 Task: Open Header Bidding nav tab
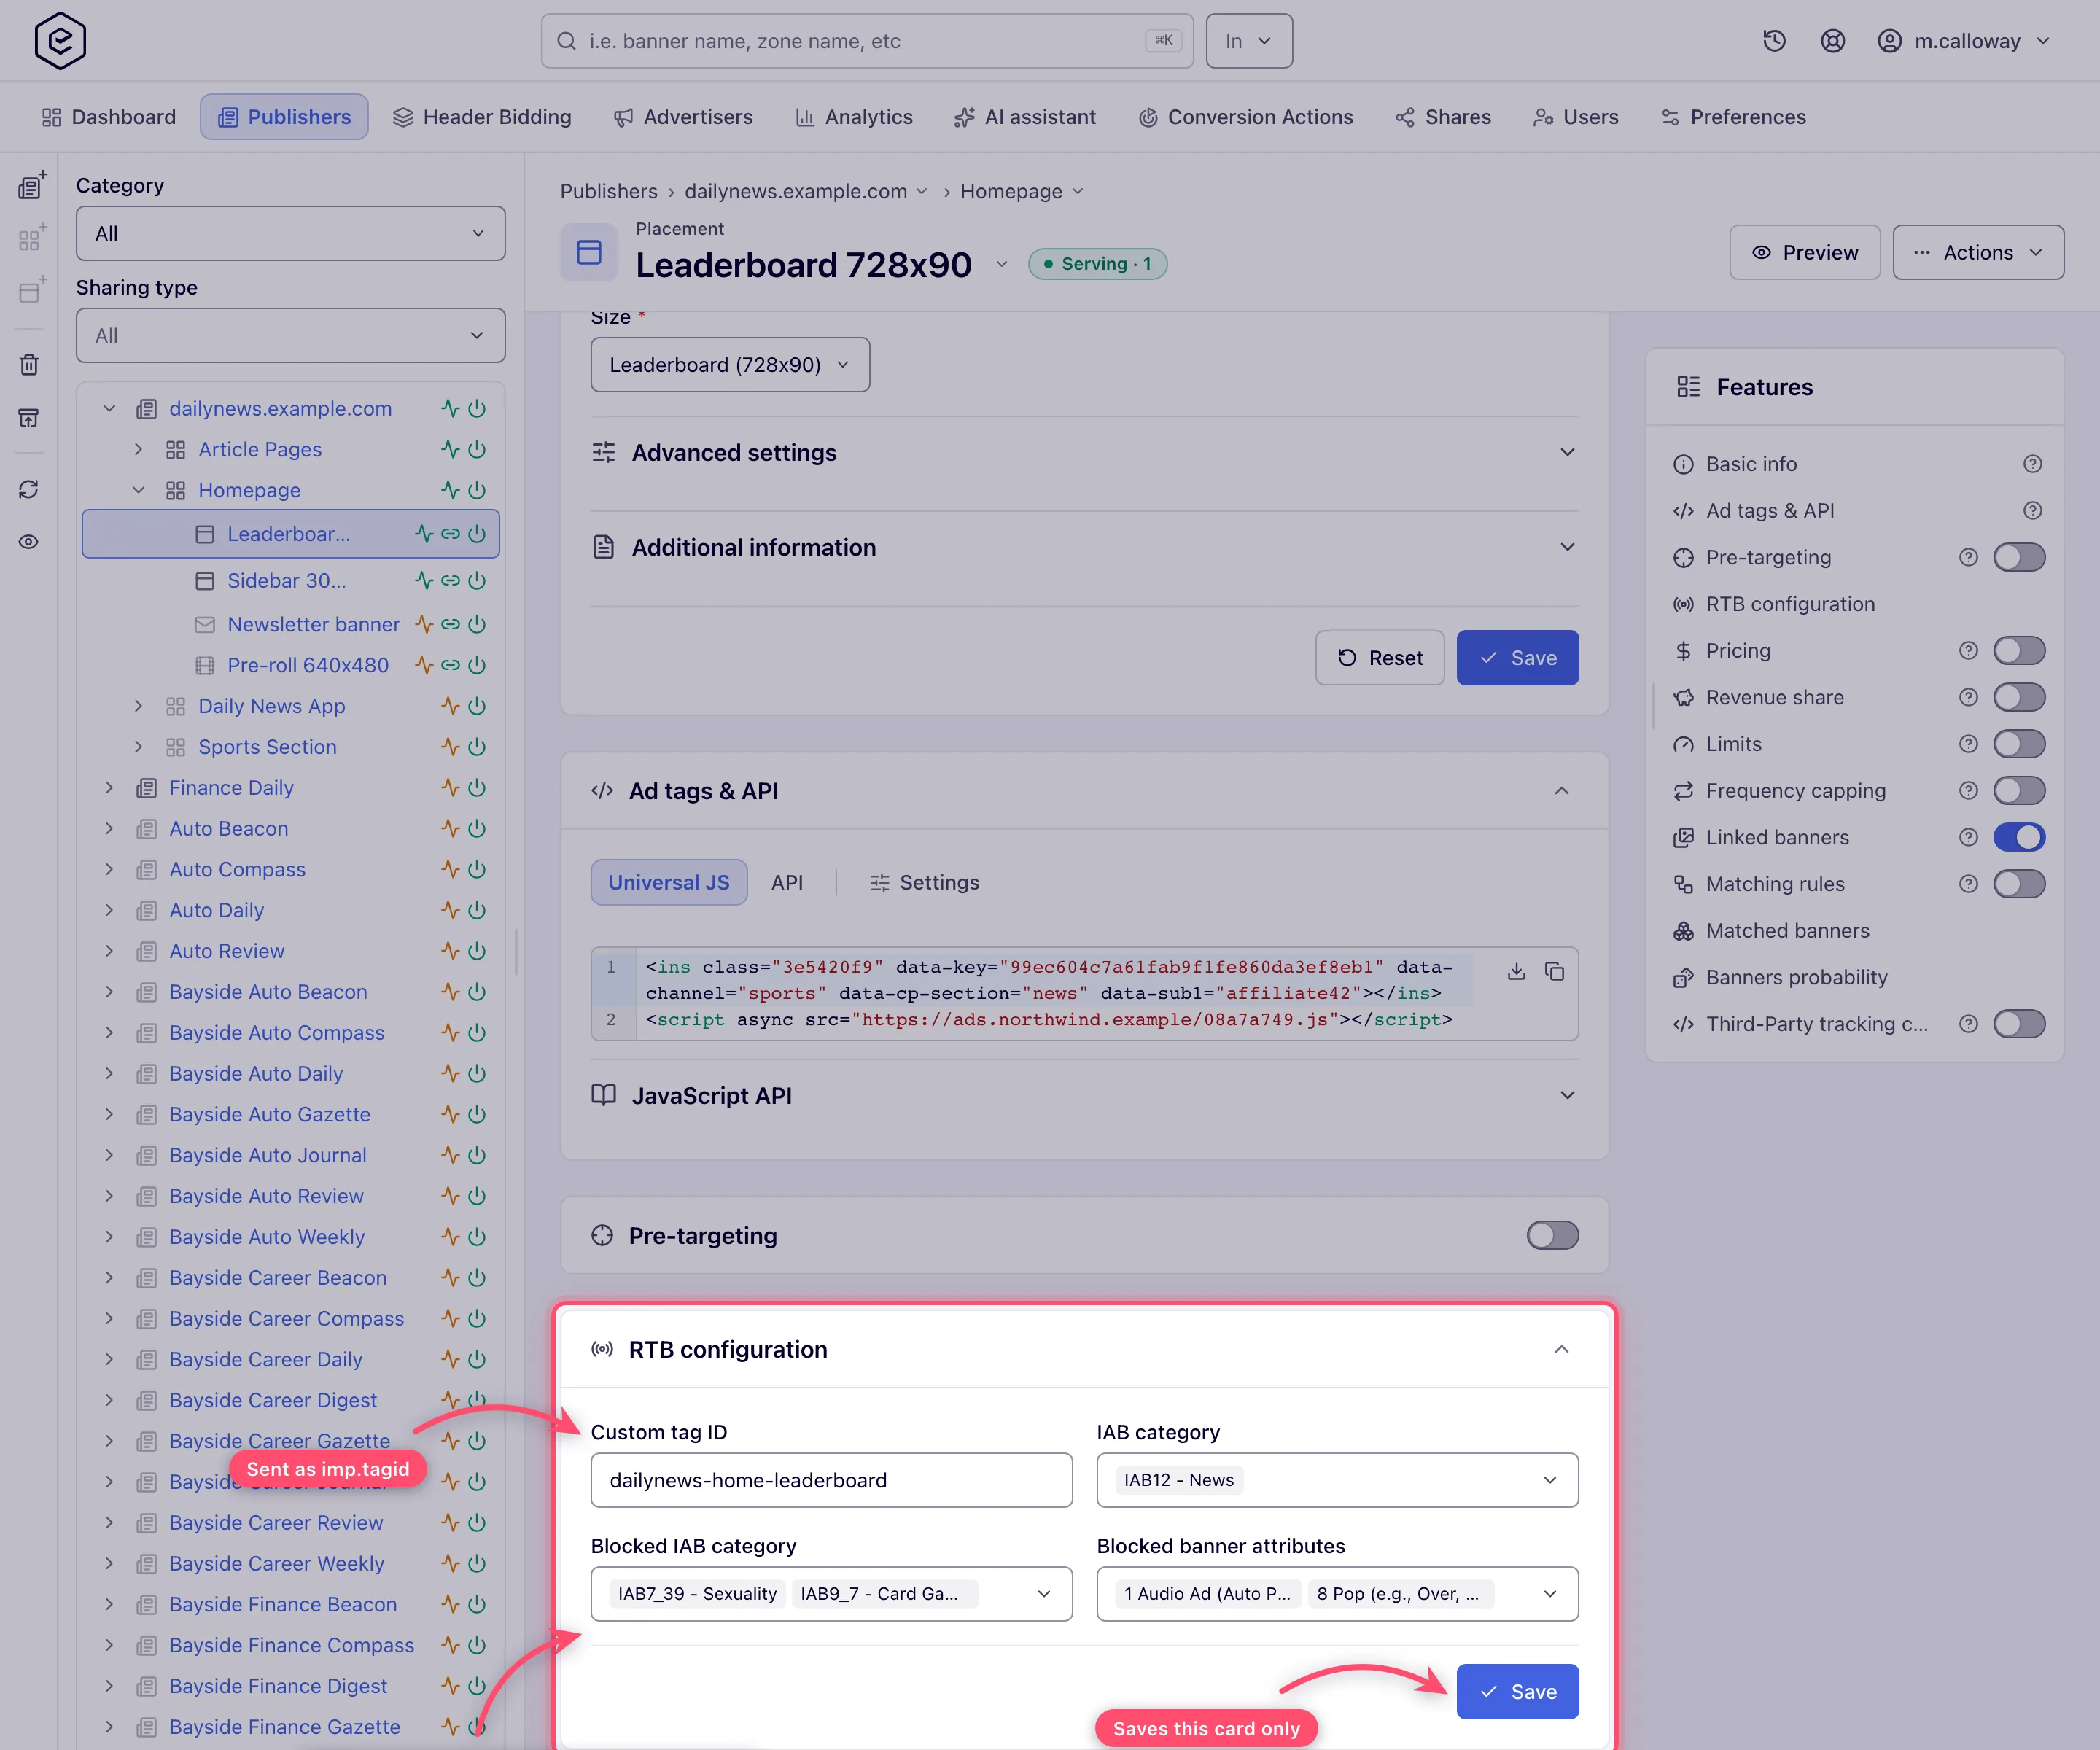click(x=482, y=117)
